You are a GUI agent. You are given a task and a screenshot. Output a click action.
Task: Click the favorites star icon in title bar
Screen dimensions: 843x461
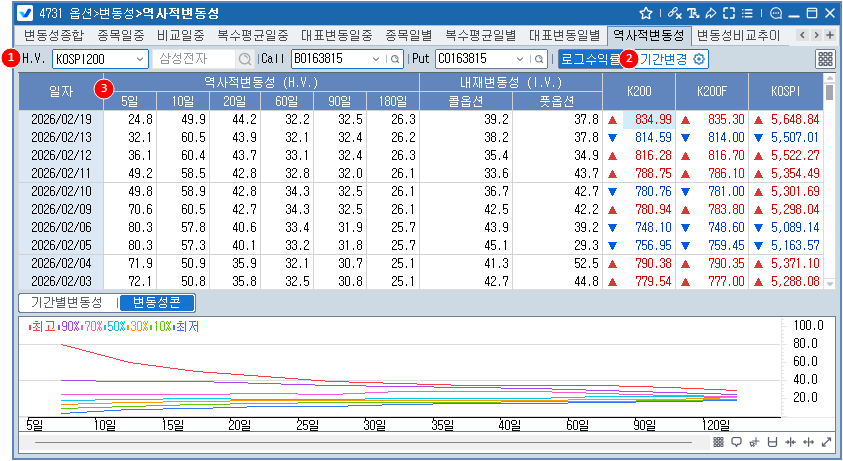click(x=646, y=14)
